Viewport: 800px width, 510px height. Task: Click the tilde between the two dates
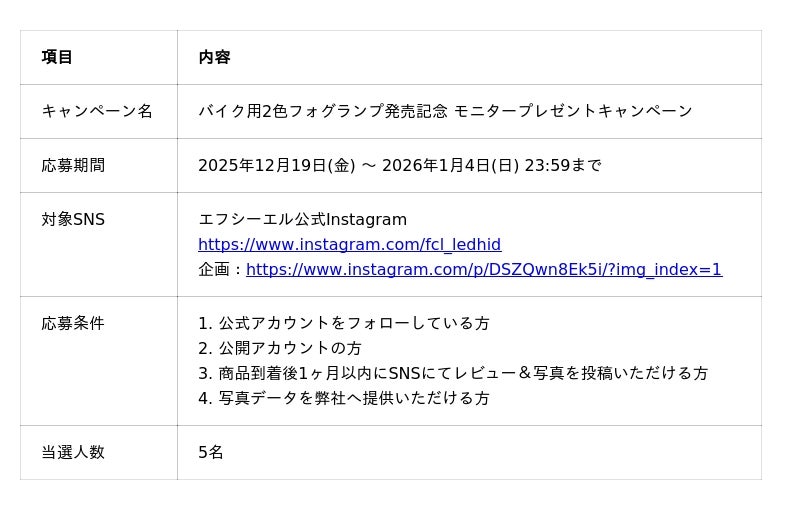coord(368,165)
